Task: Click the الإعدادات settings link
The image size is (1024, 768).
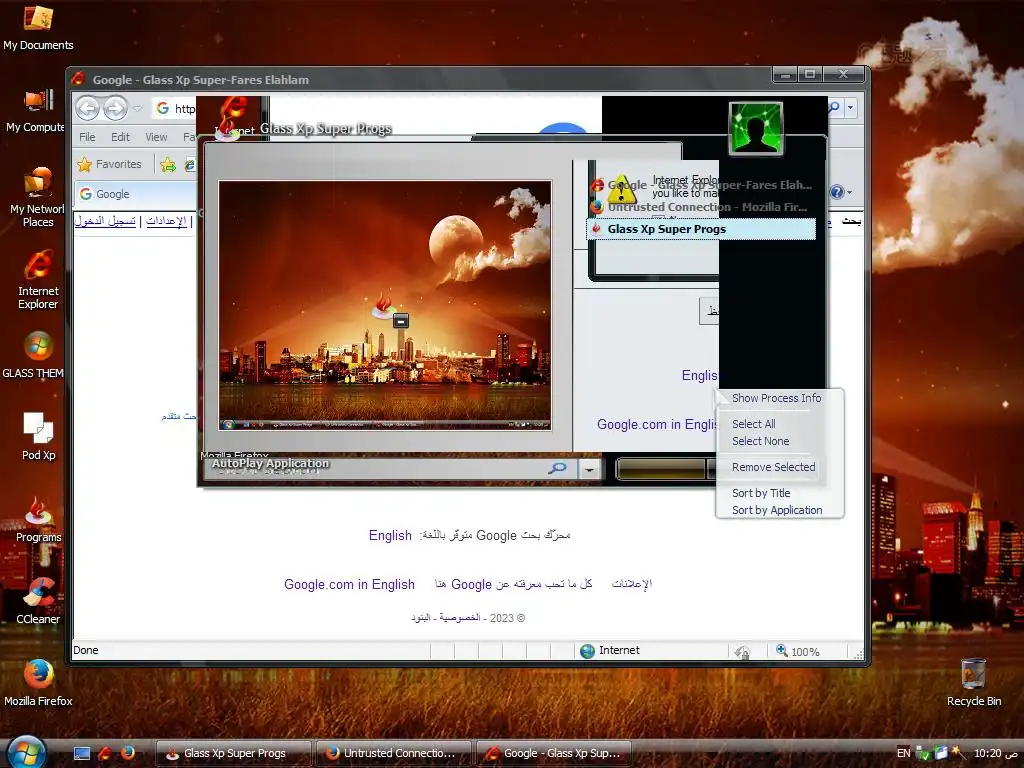Action: (x=166, y=221)
